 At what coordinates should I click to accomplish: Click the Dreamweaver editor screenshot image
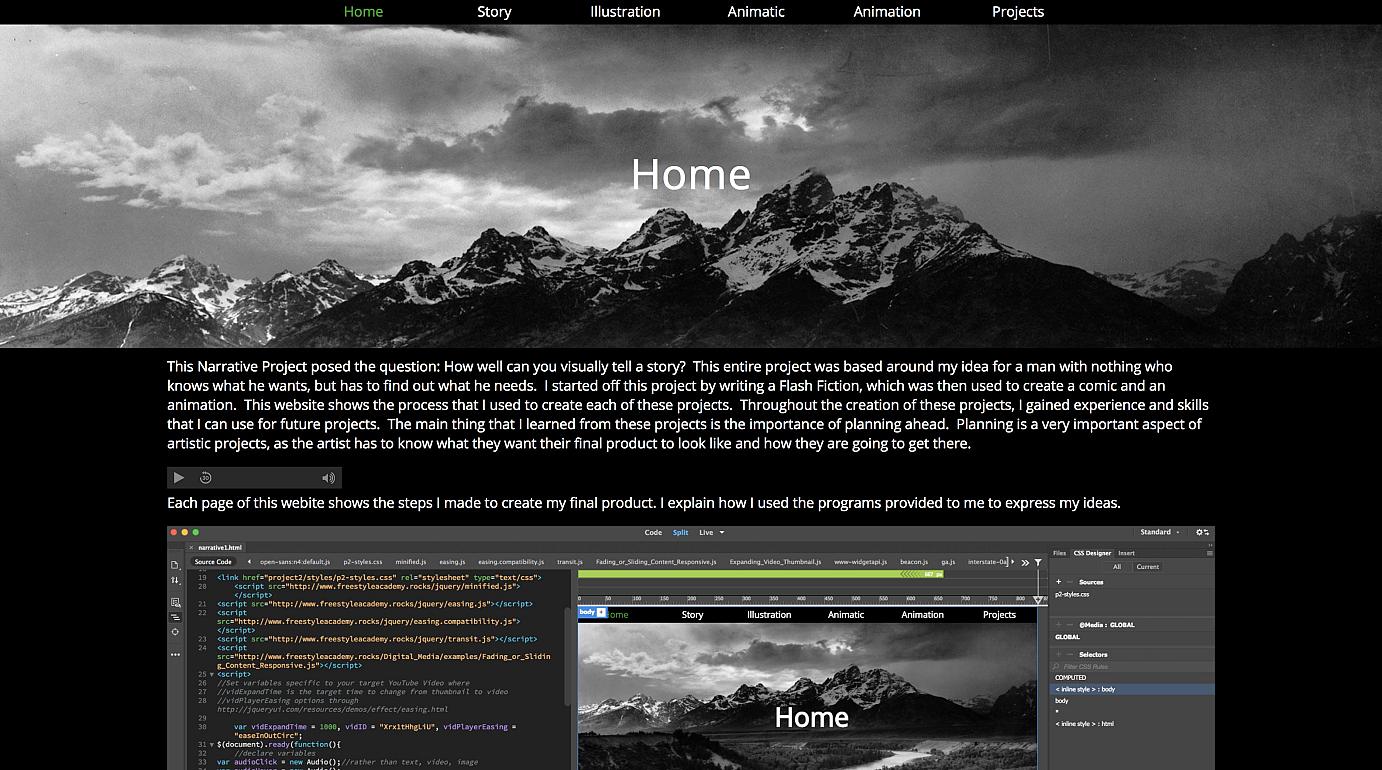tap(690, 647)
